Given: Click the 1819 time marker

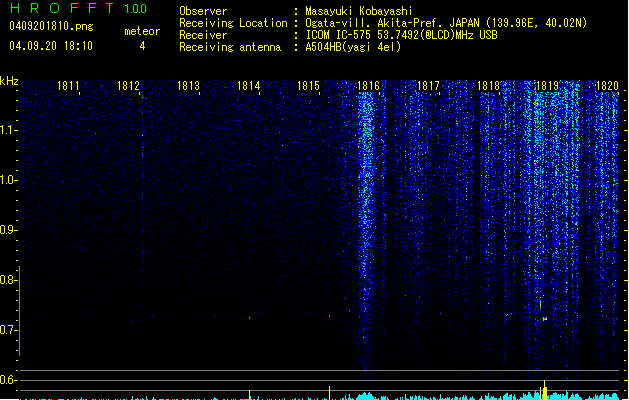Looking at the screenshot, I should coord(548,86).
